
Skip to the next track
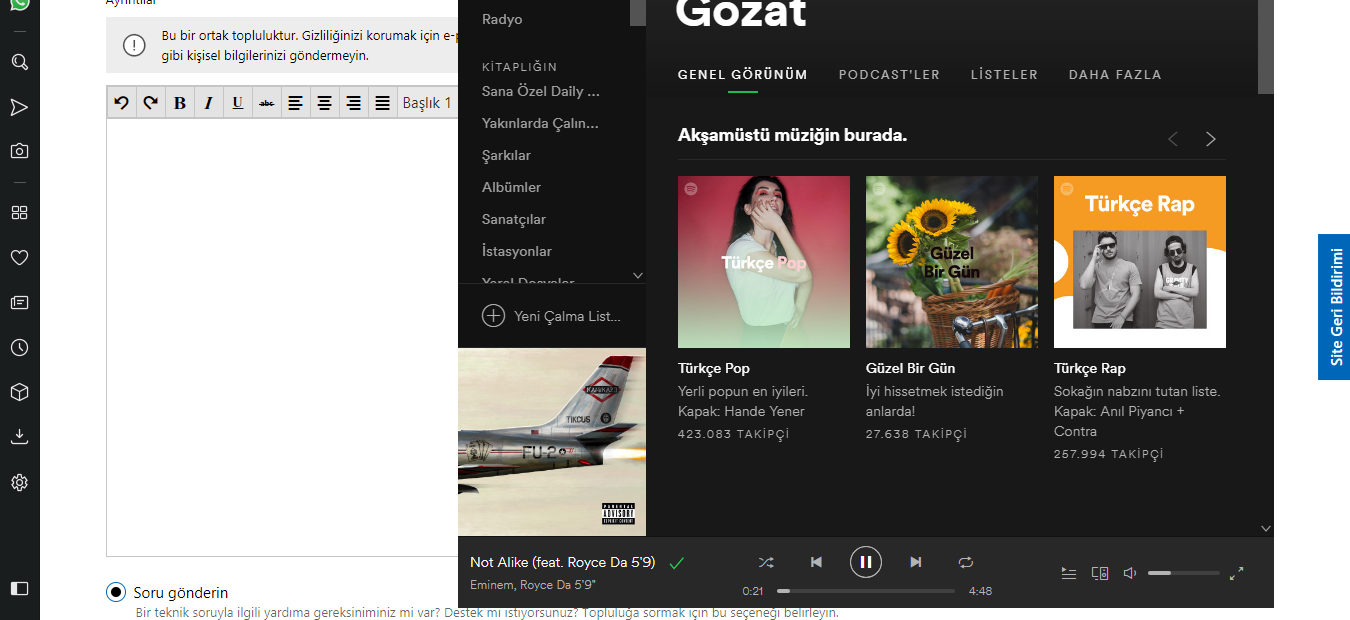[x=916, y=562]
